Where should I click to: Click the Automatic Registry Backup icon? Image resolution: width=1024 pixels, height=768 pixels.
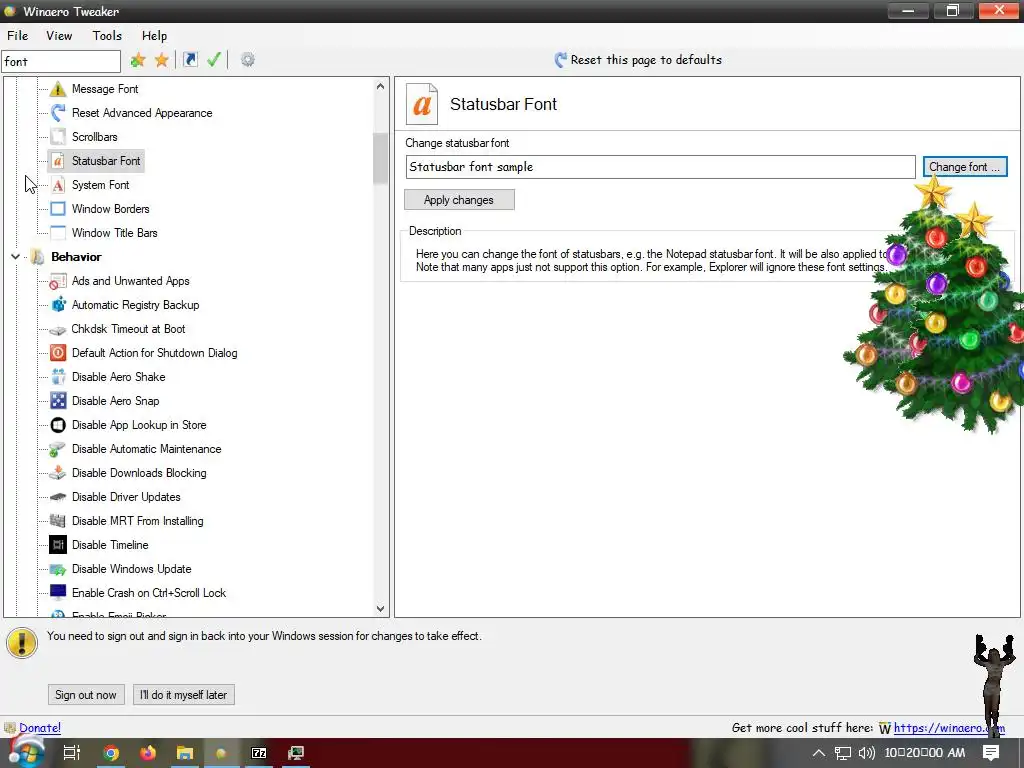(x=58, y=305)
